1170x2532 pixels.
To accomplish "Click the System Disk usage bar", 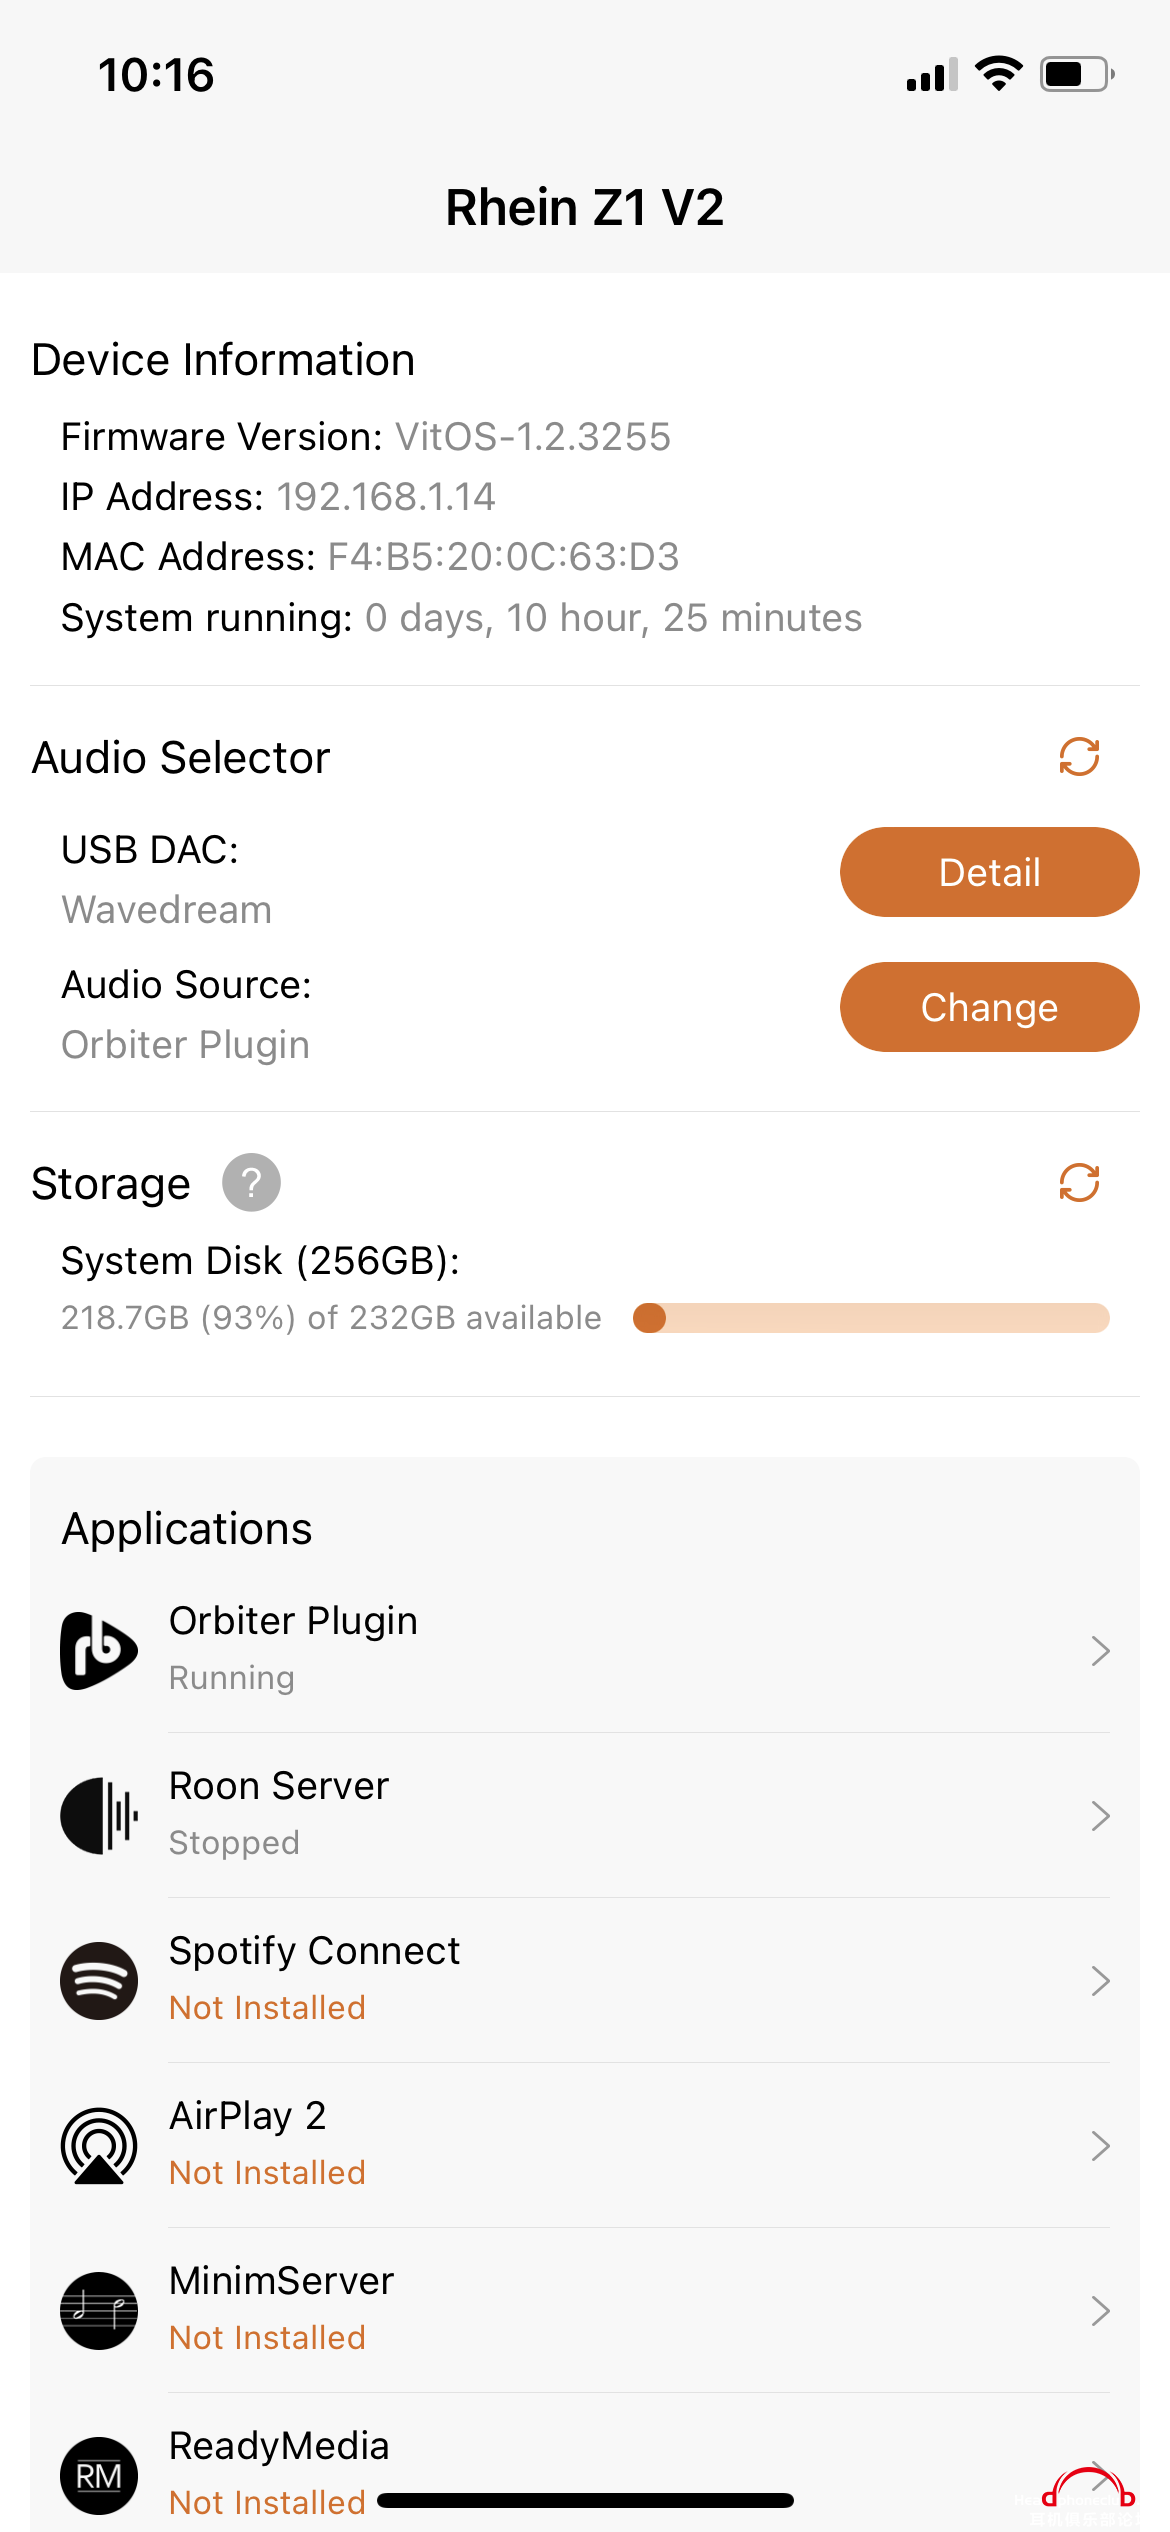I will (871, 1318).
